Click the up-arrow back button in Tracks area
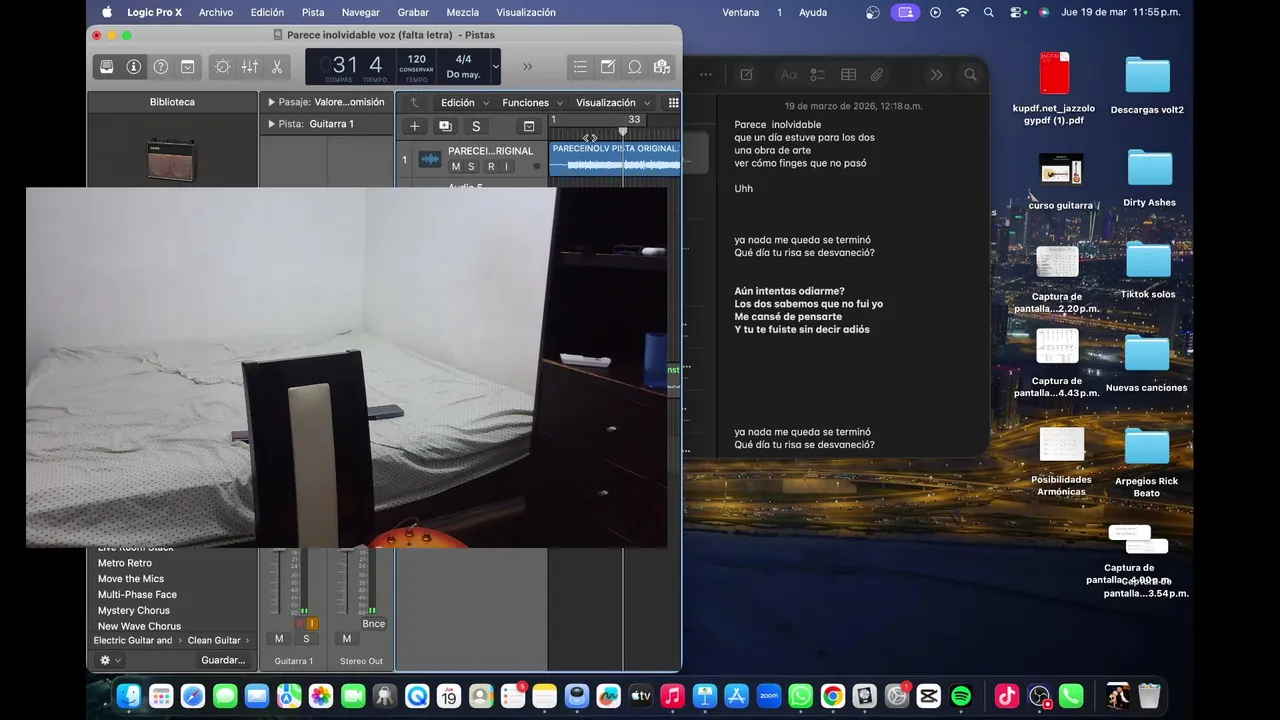 (x=414, y=102)
